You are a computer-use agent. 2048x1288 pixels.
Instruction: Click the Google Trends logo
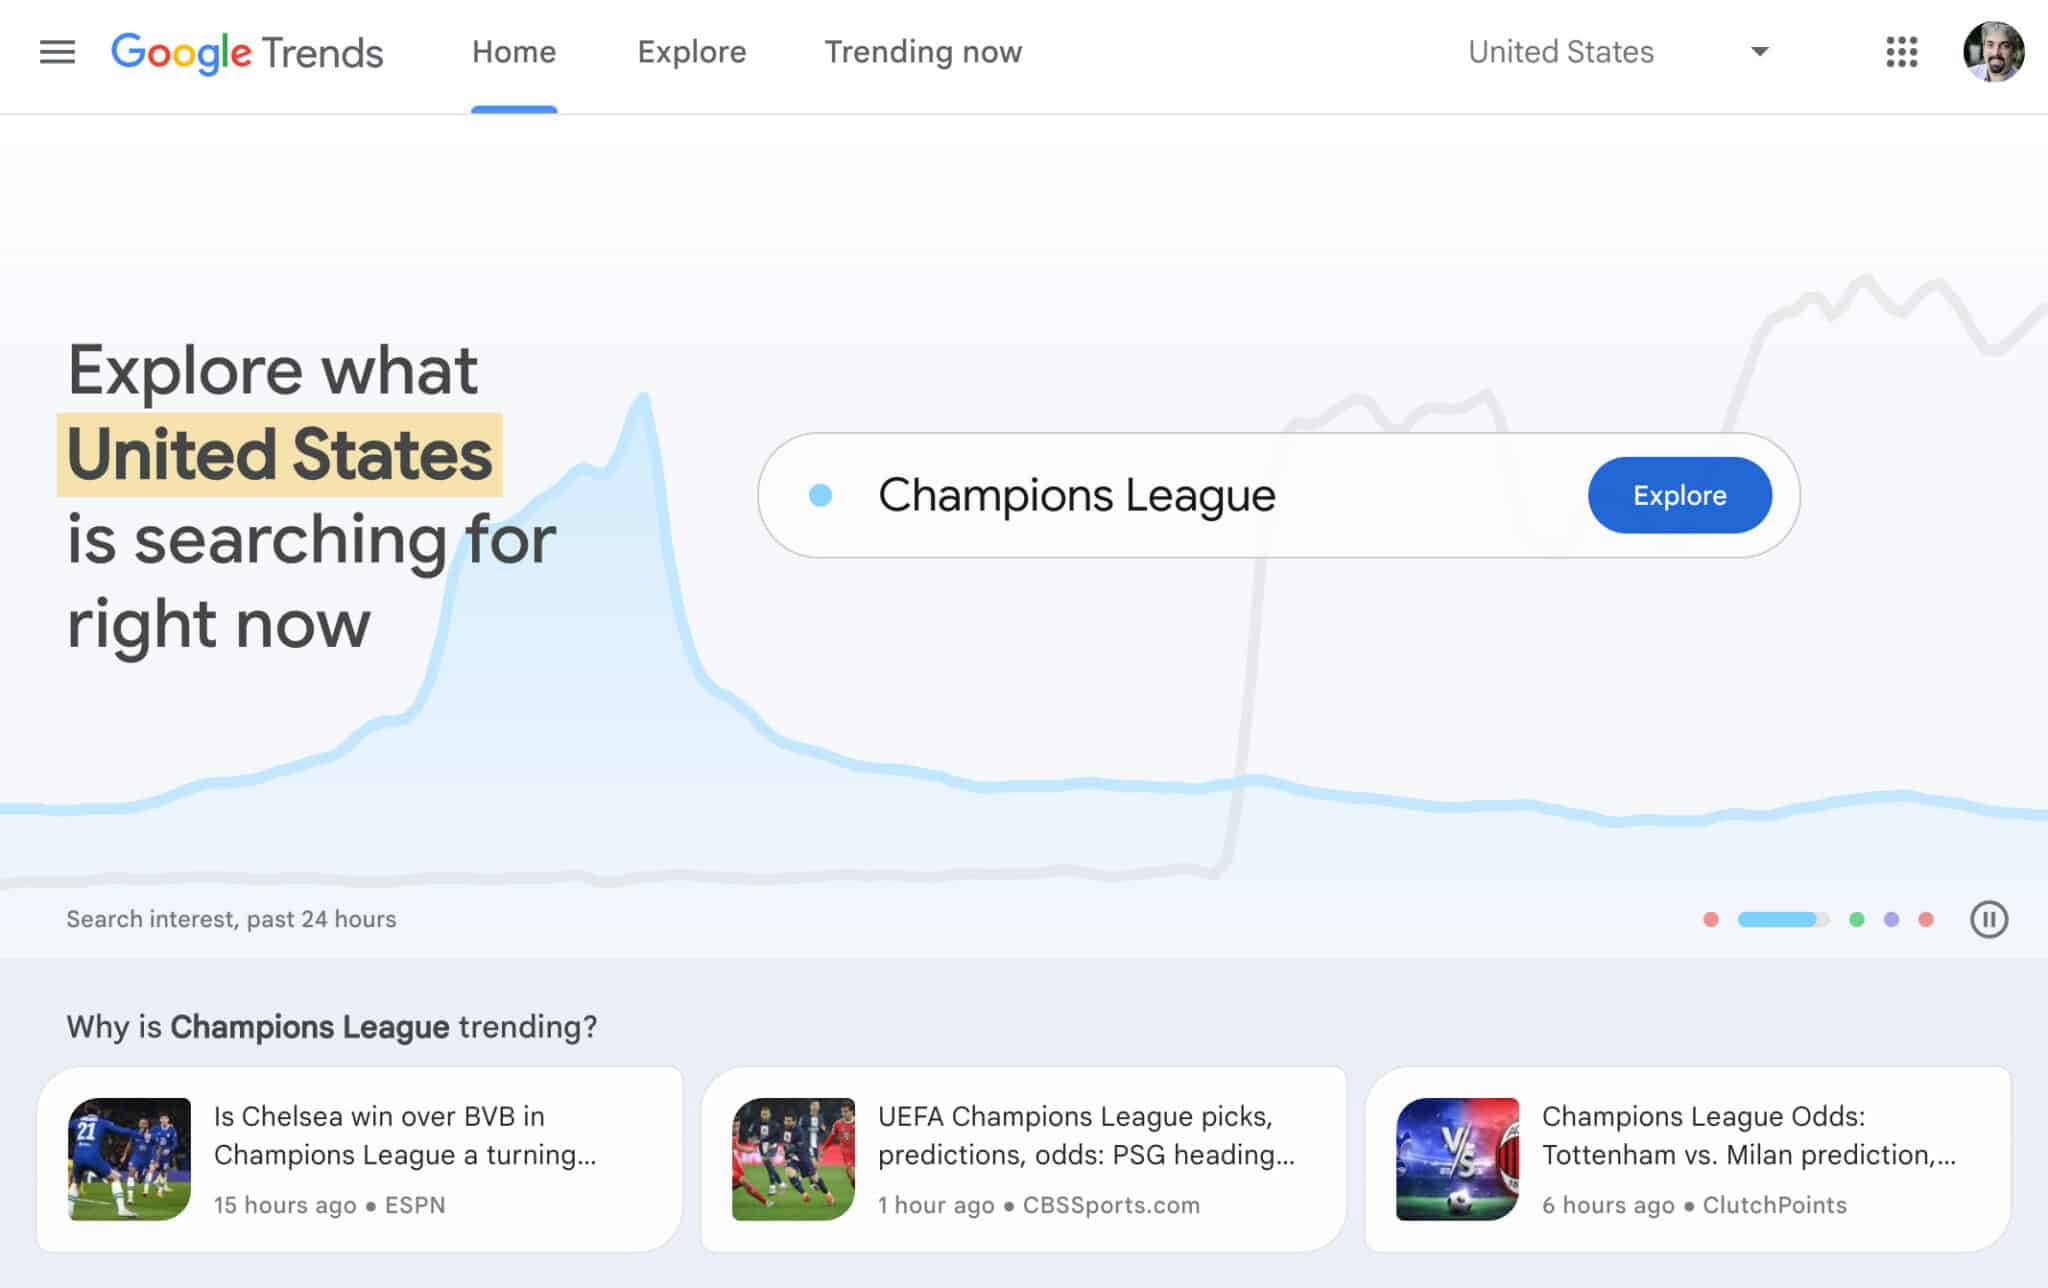[247, 52]
